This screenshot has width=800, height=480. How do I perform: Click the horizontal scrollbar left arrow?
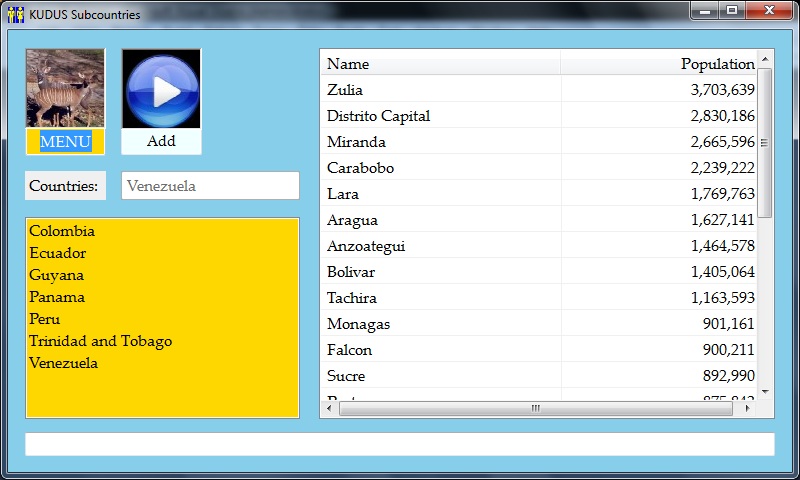tap(329, 408)
